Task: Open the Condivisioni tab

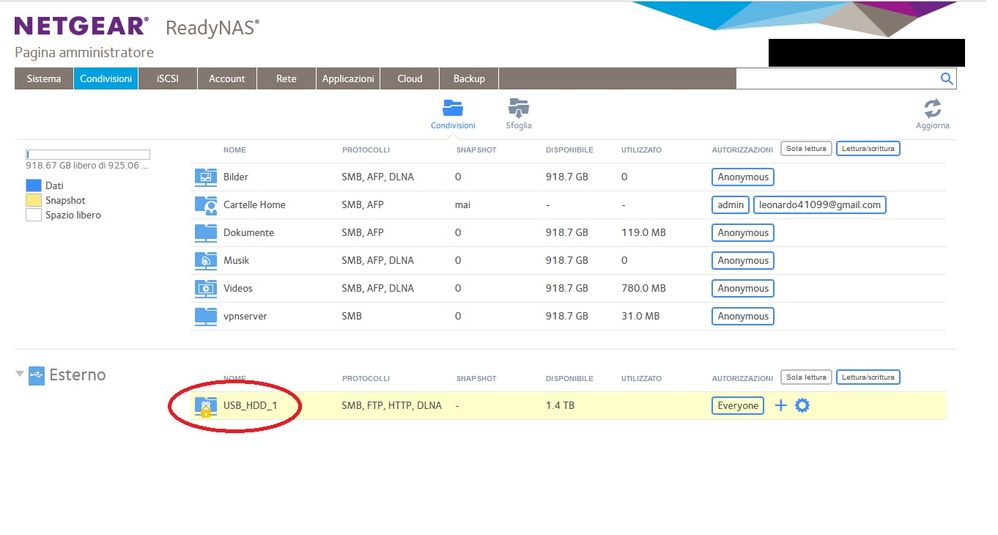Action: click(x=106, y=79)
